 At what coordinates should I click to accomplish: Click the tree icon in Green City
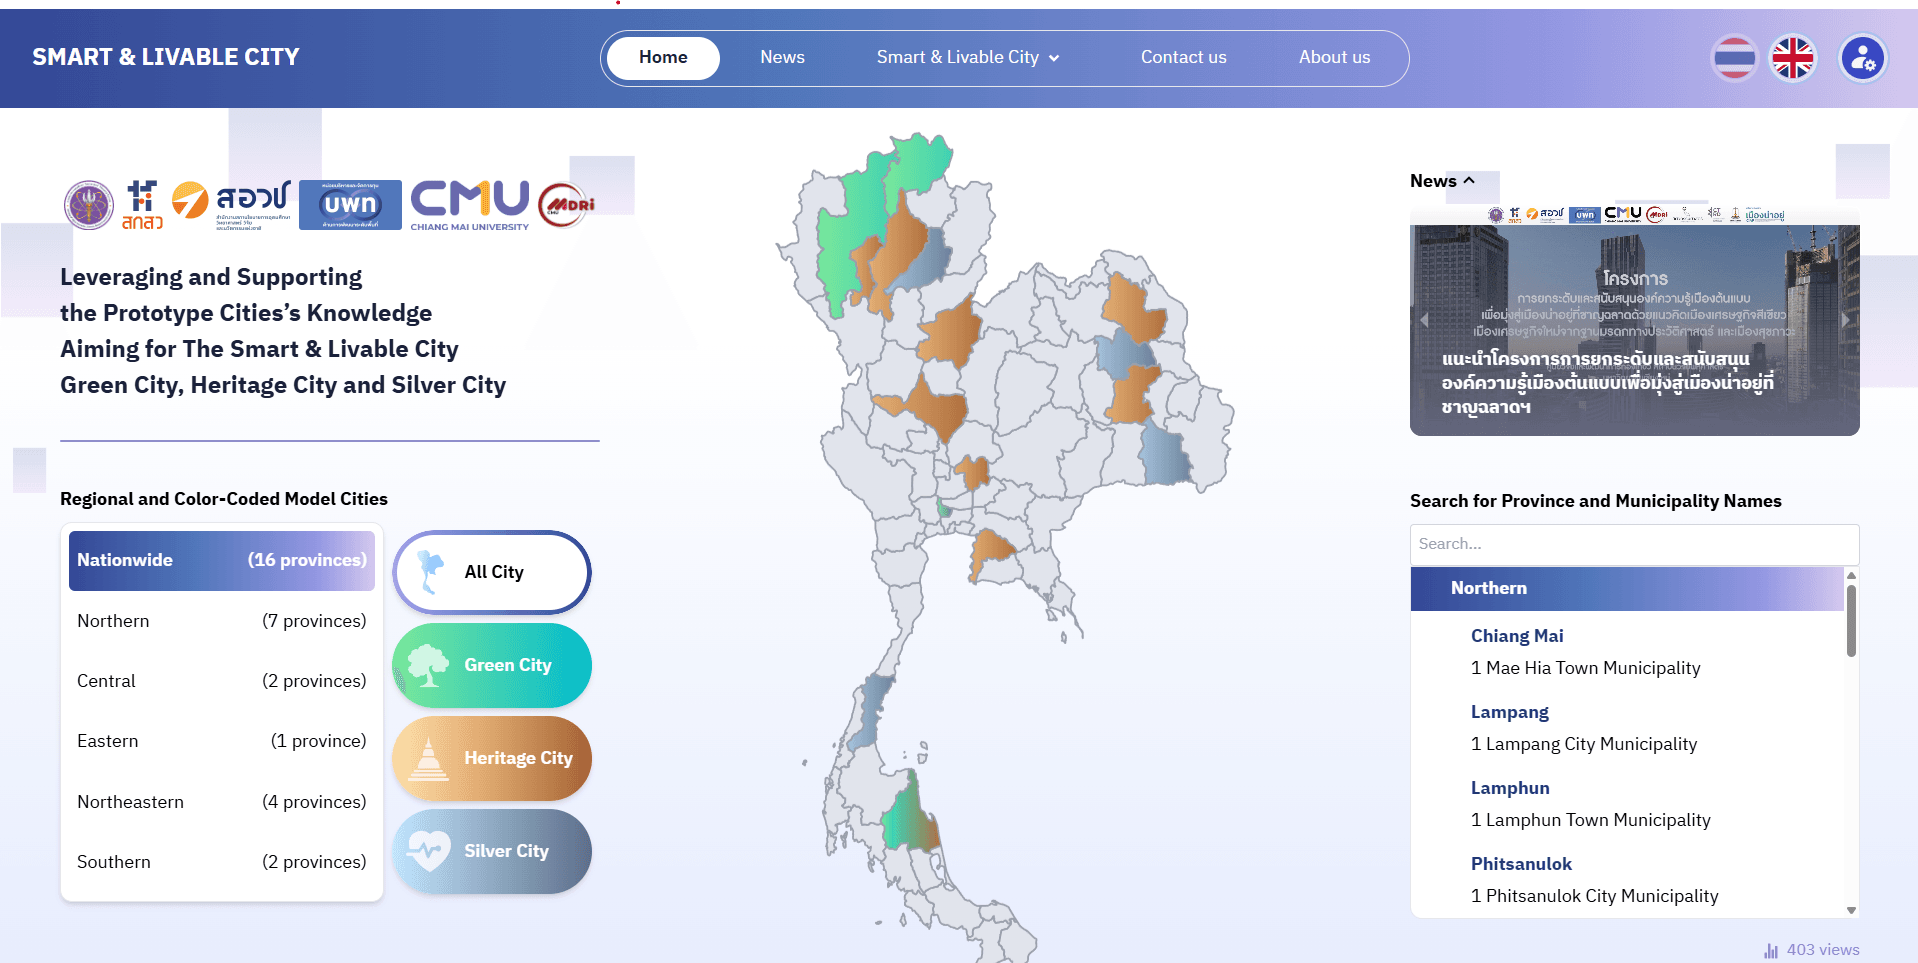(x=428, y=665)
